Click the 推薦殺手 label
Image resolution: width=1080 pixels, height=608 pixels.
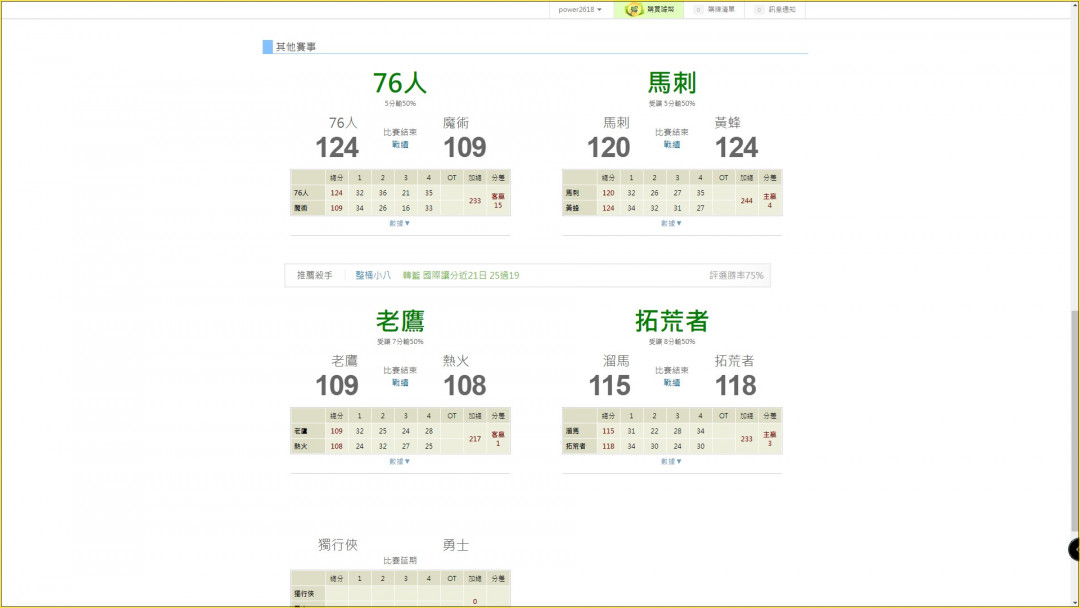tap(315, 275)
